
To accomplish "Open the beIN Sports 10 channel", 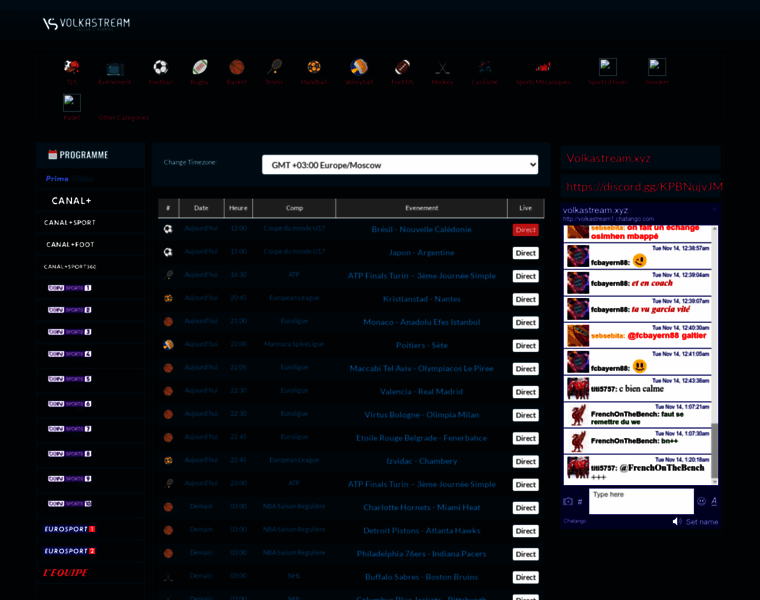I will pyautogui.click(x=69, y=504).
